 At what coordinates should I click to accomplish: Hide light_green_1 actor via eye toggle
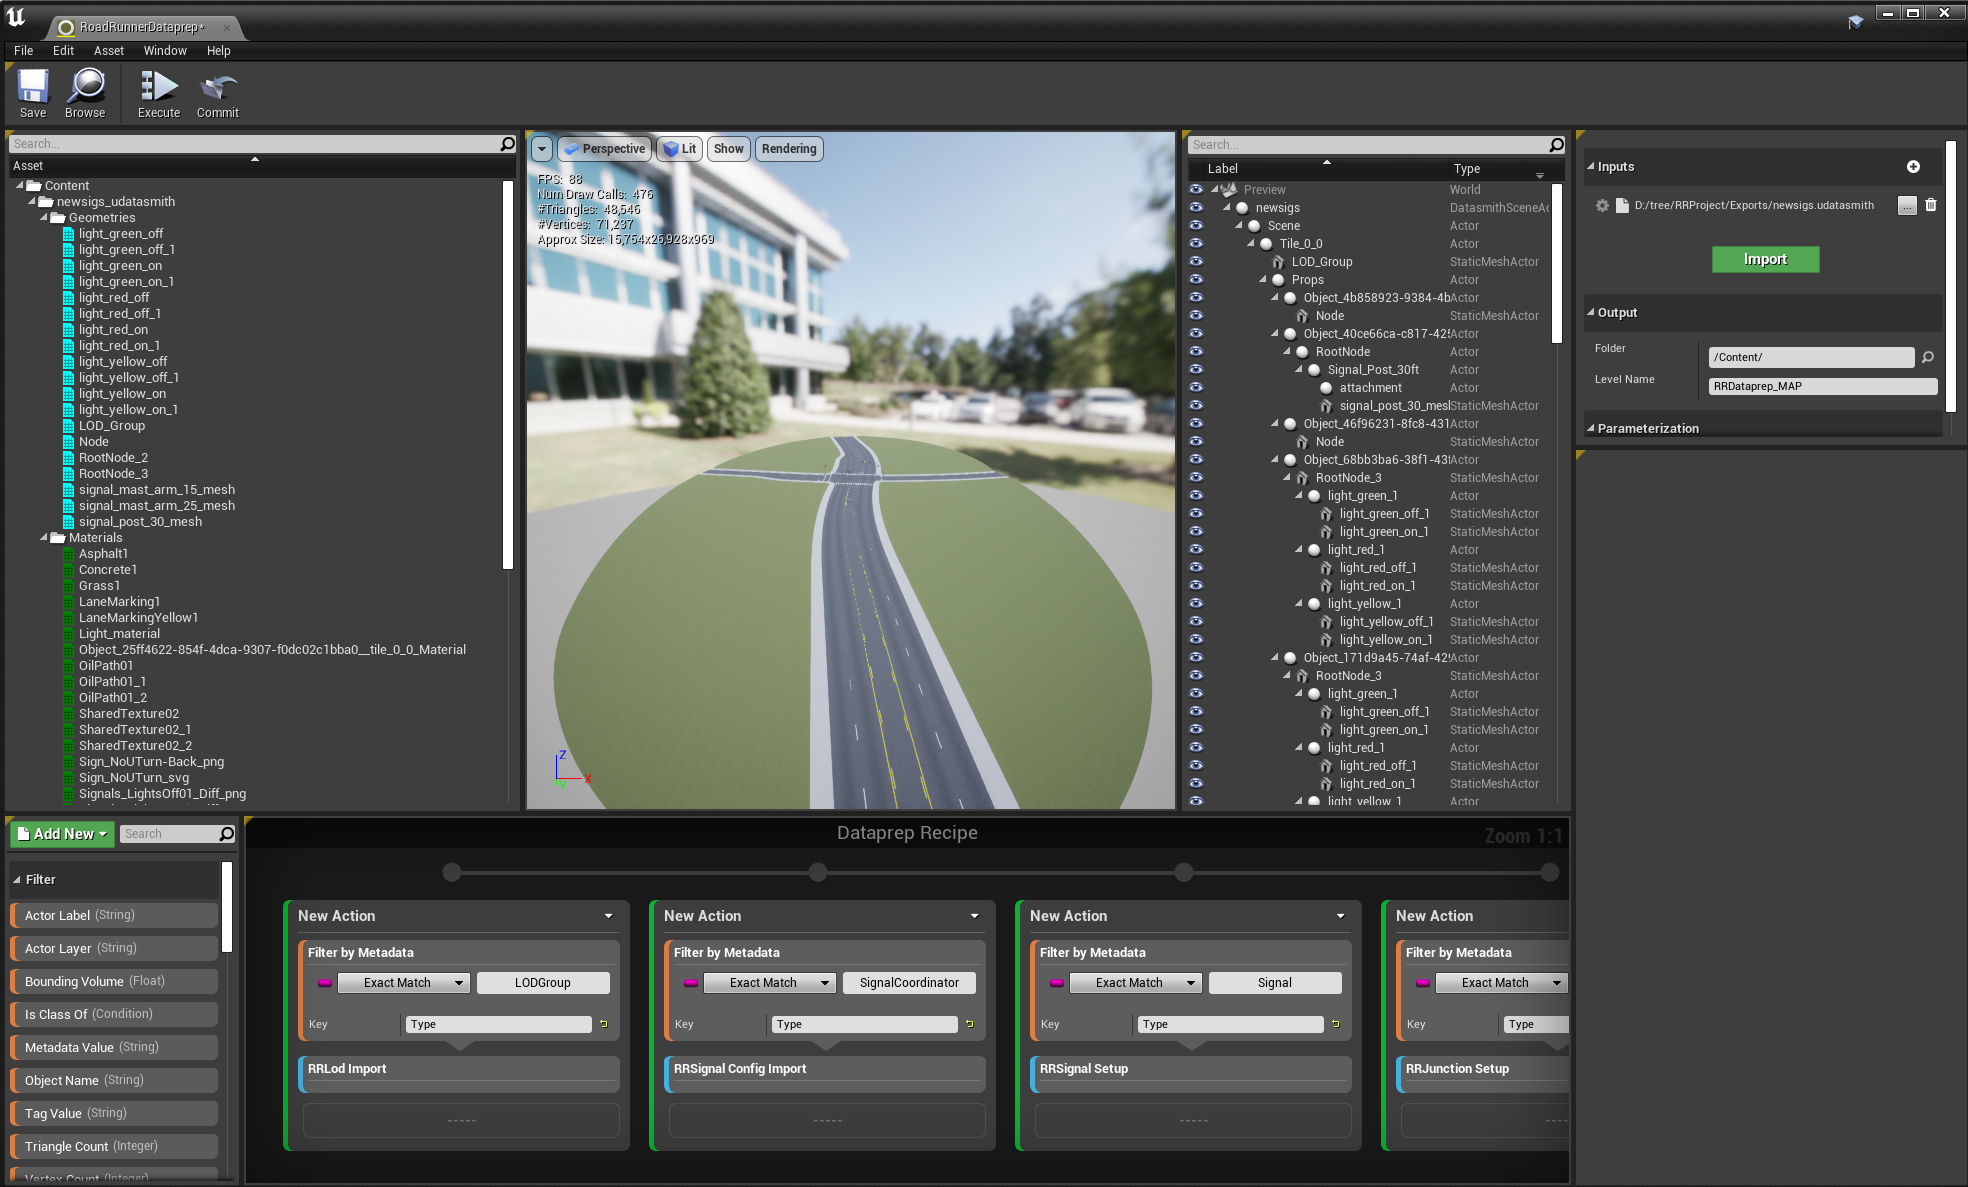pyautogui.click(x=1196, y=495)
